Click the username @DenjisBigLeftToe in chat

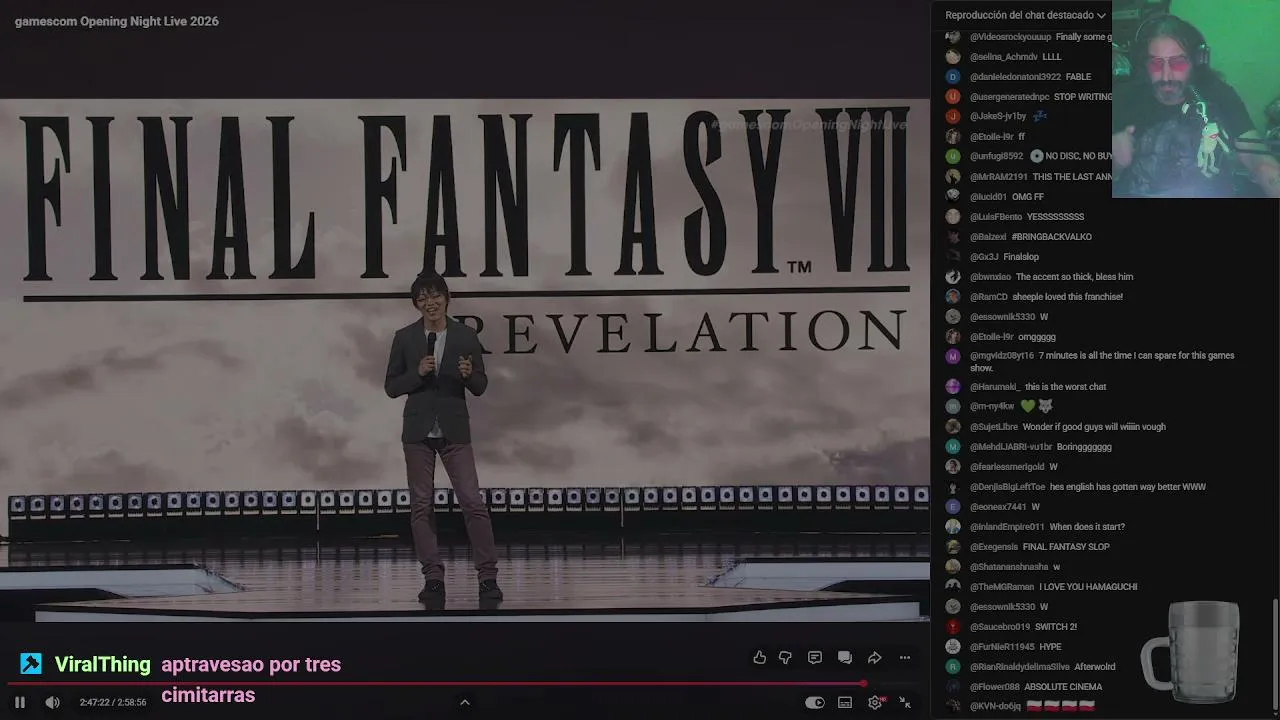pos(1008,487)
